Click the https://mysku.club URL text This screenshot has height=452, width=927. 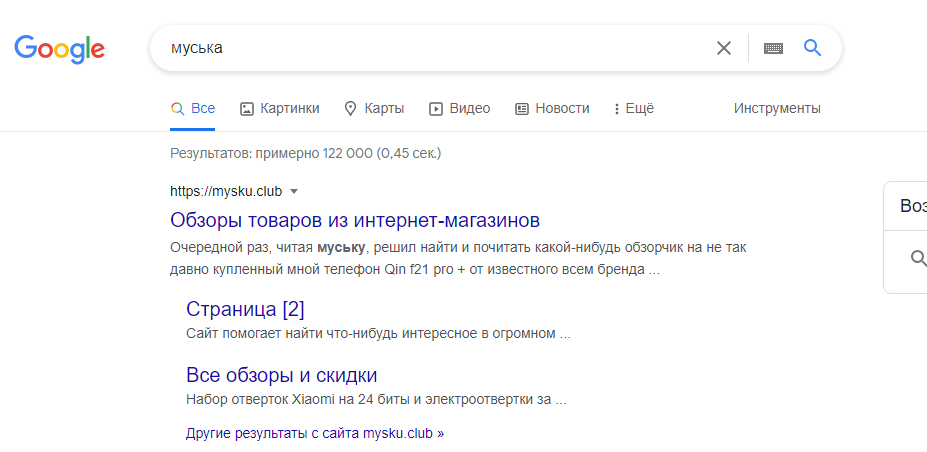coord(226,191)
